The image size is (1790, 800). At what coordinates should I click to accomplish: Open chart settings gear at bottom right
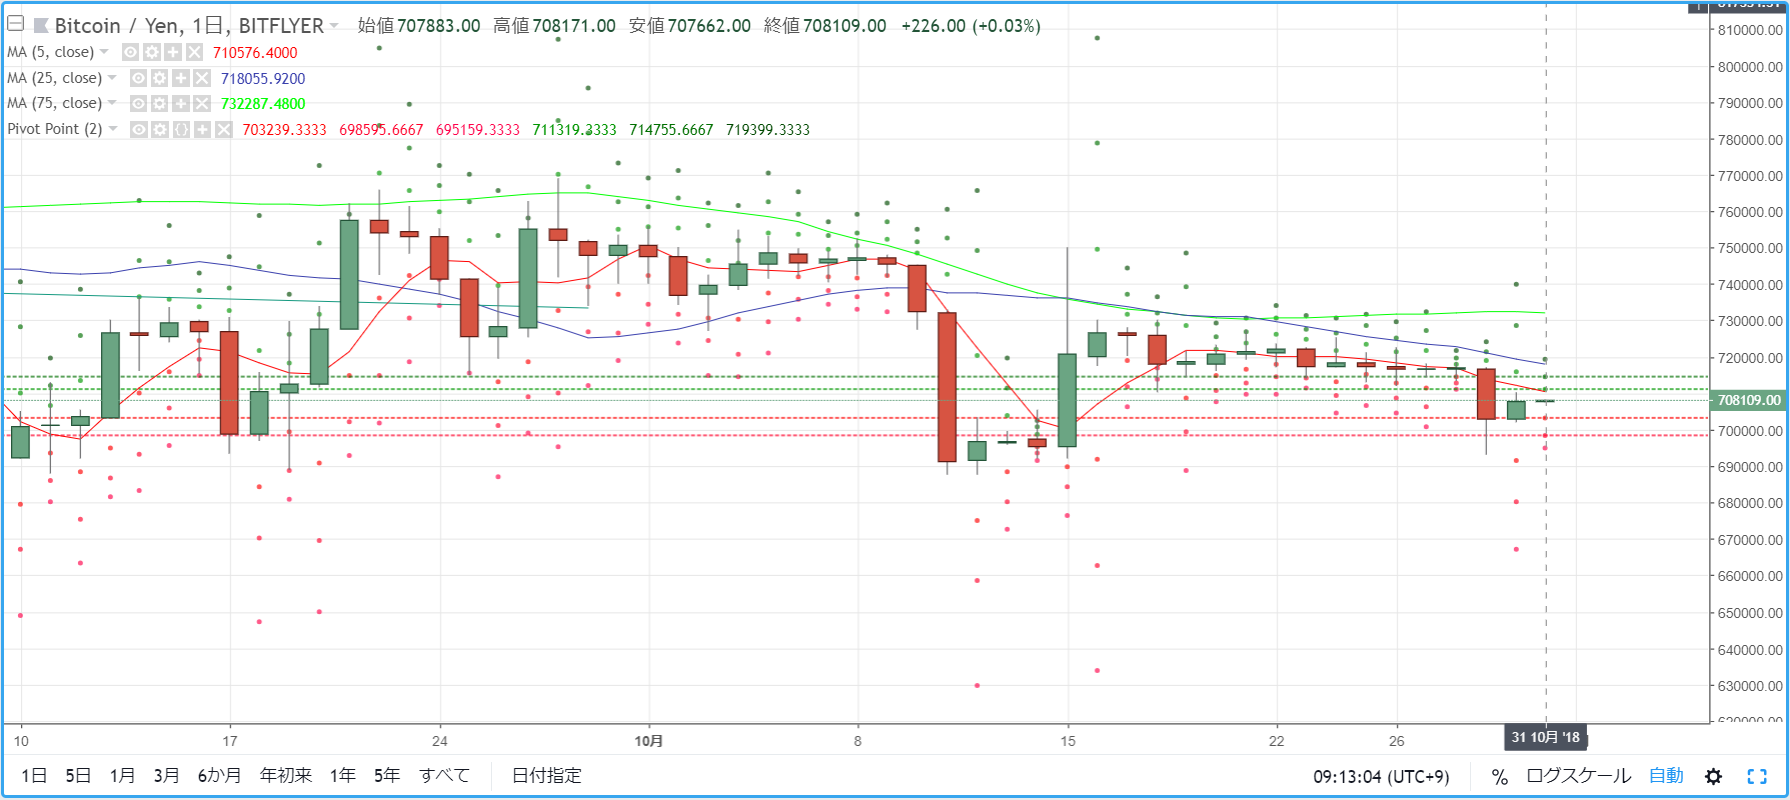[x=1714, y=776]
